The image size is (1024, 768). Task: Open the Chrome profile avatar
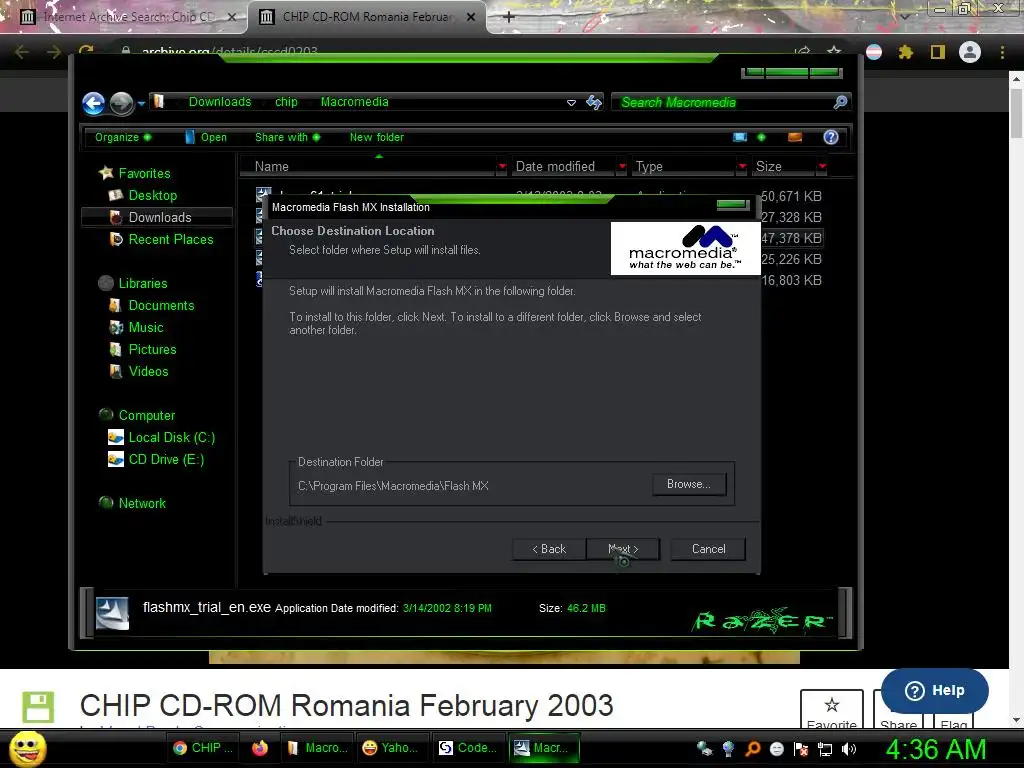coord(970,52)
